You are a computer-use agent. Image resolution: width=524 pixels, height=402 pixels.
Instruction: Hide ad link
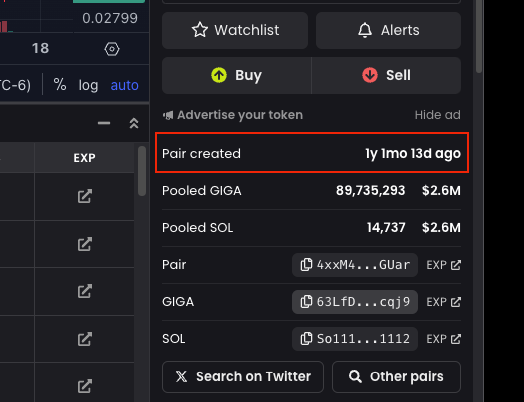[x=437, y=115]
